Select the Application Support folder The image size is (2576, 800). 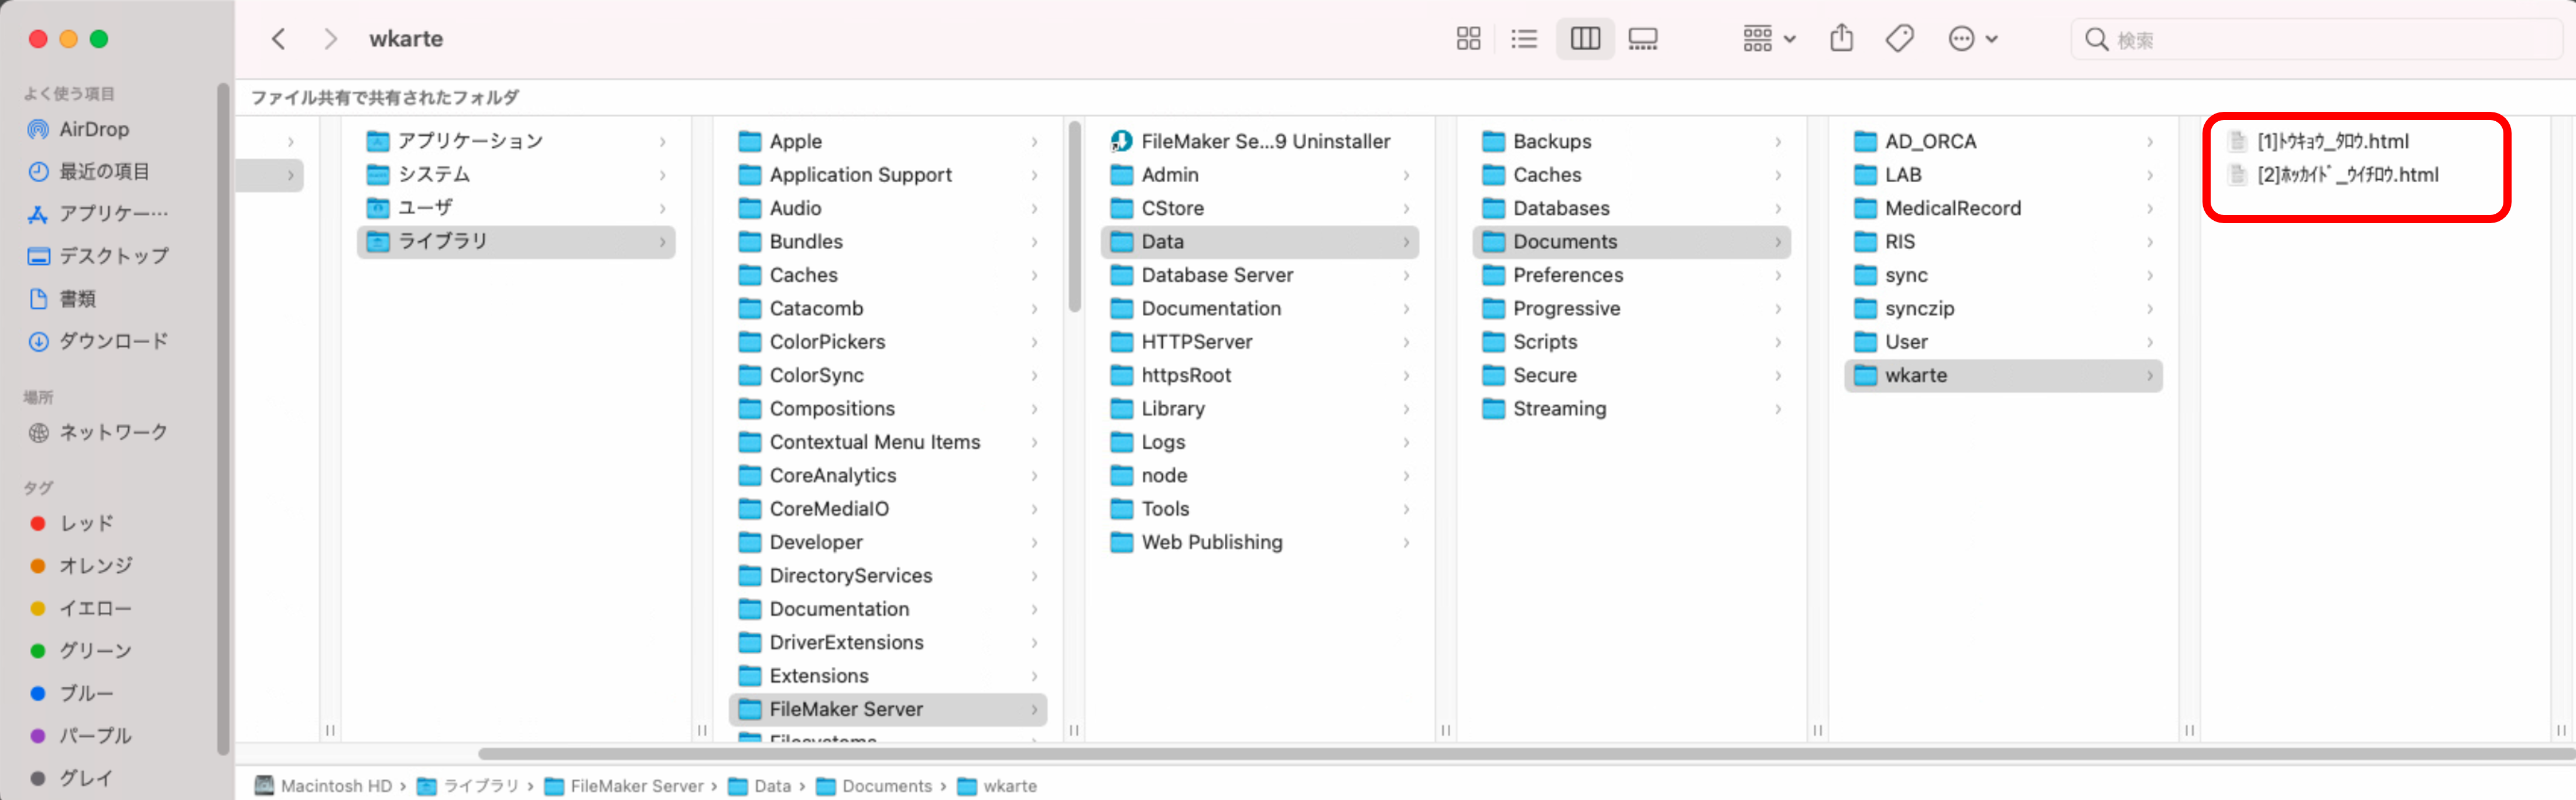pos(888,174)
